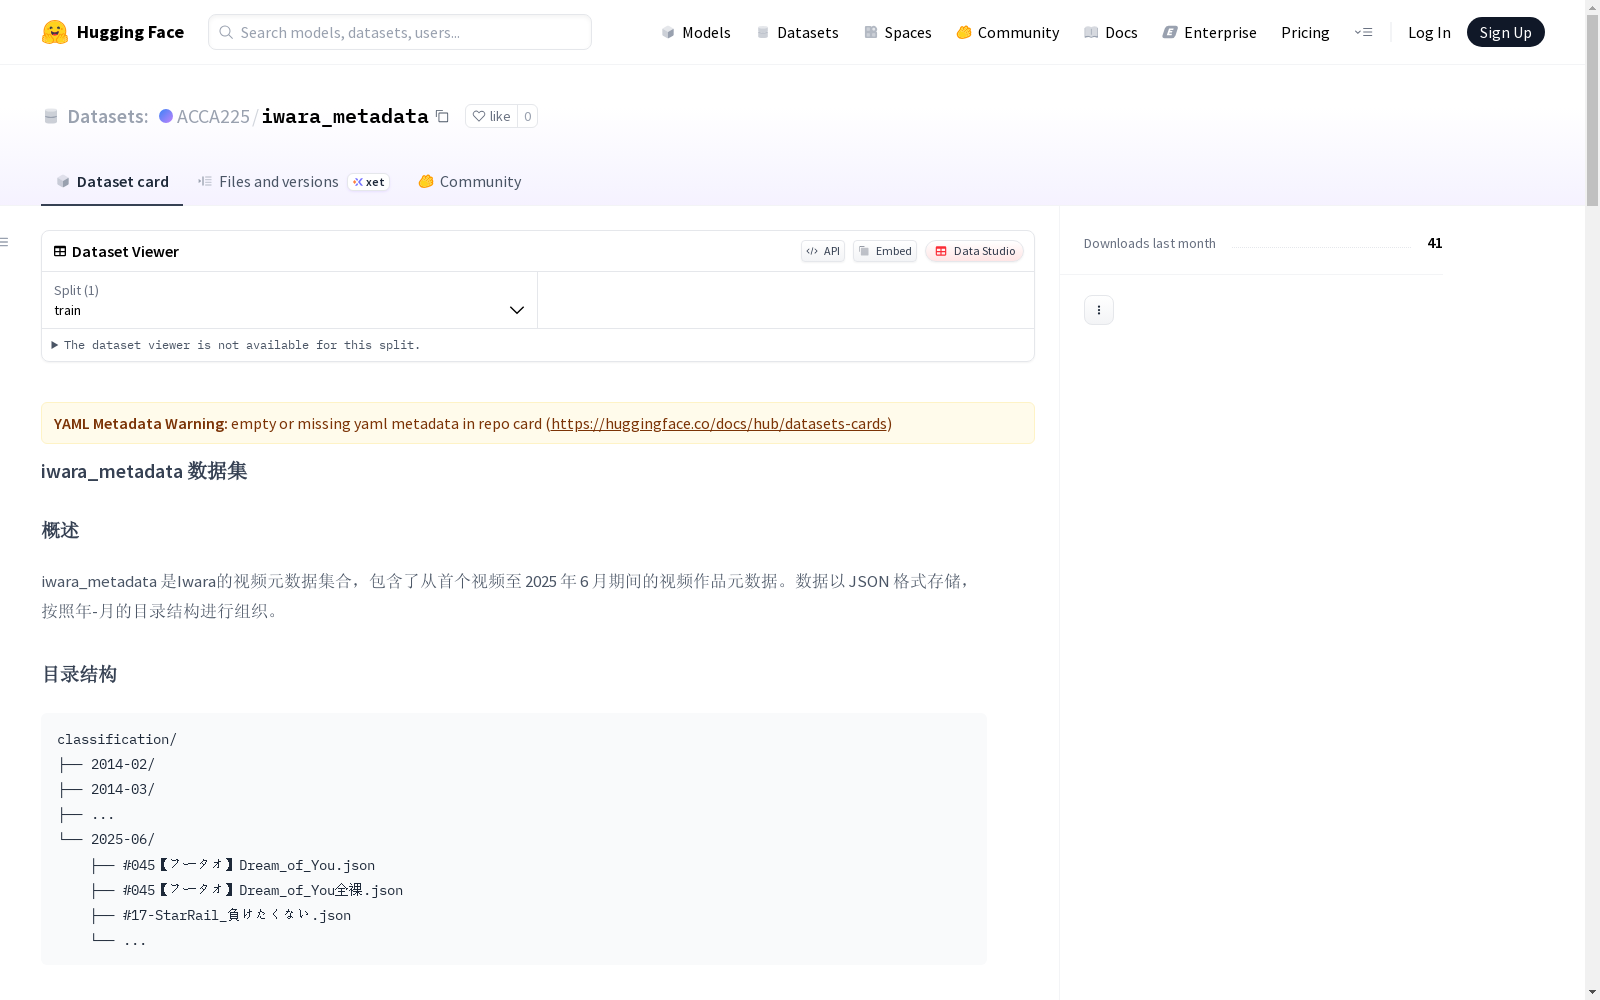Click the Log In link
This screenshot has width=1600, height=1000.
(x=1429, y=32)
